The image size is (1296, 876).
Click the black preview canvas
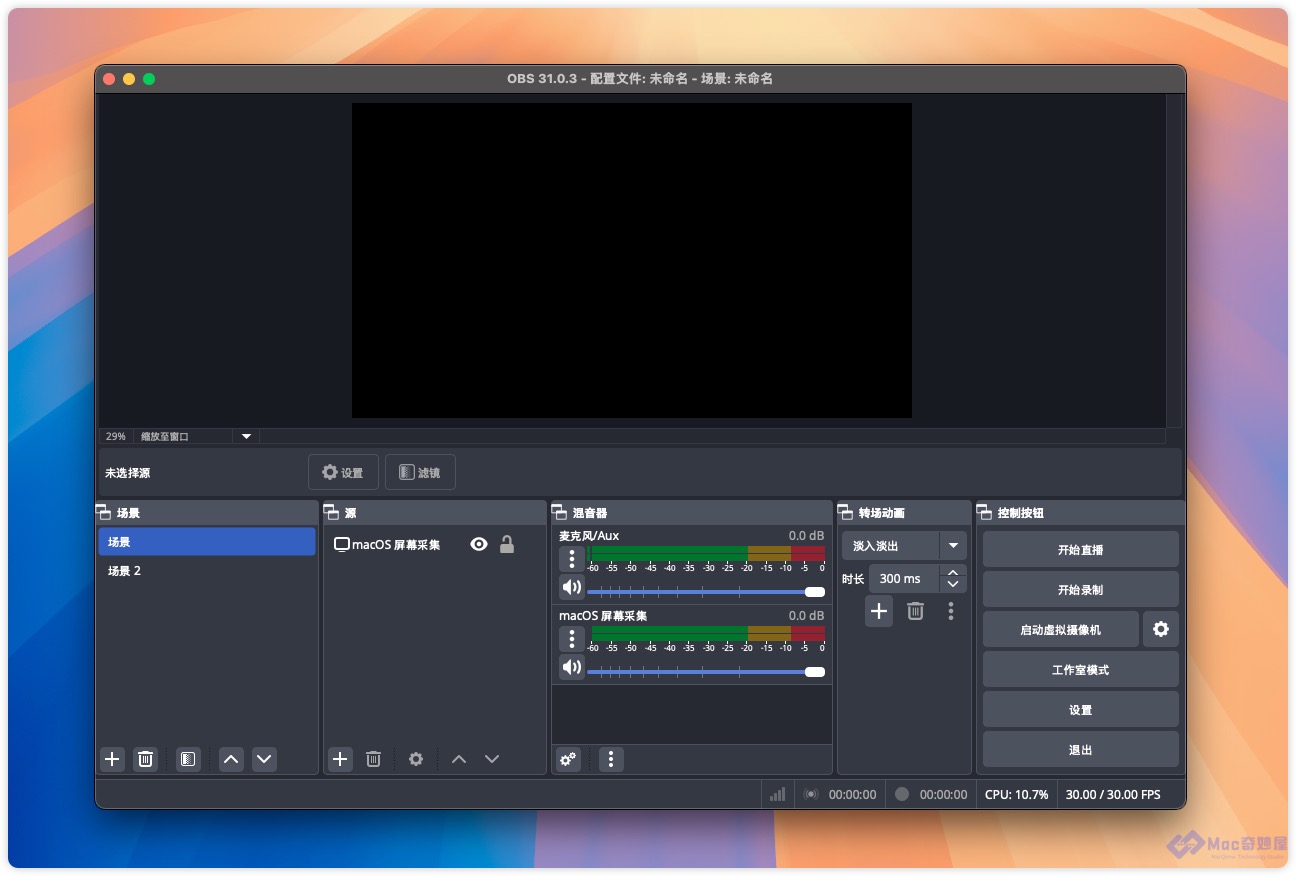(x=631, y=260)
